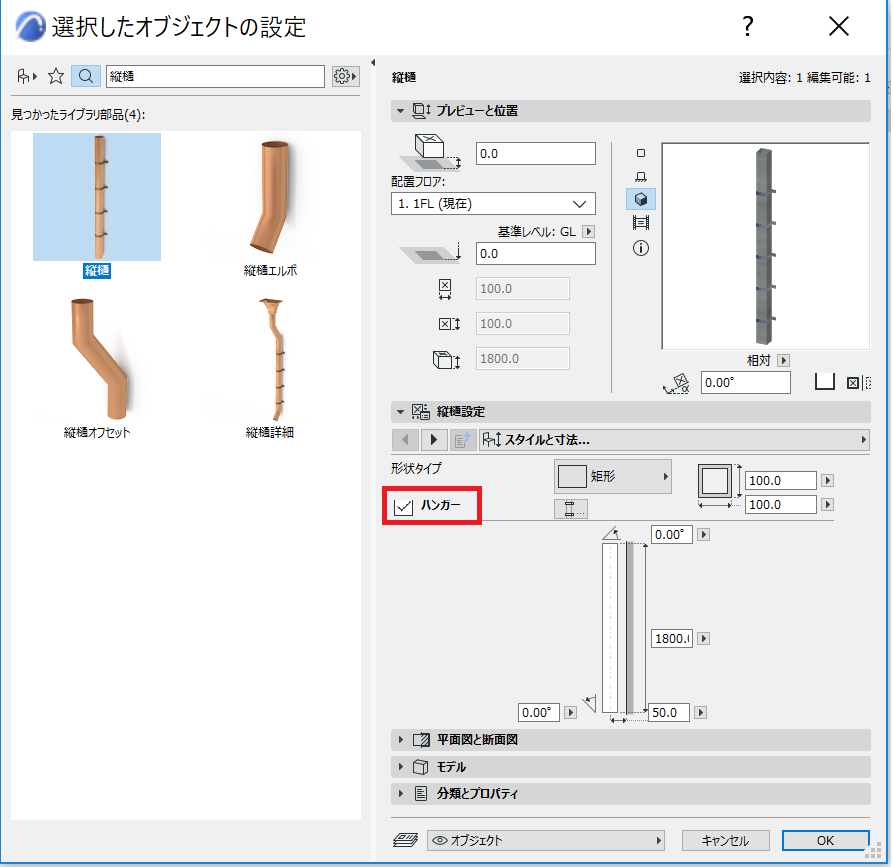
Task: Click the favorites star icon
Action: (x=56, y=76)
